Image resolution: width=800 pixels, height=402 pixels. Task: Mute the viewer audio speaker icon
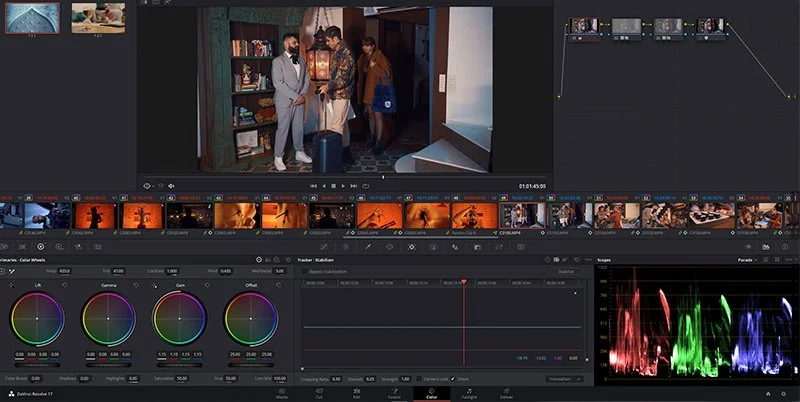[171, 186]
